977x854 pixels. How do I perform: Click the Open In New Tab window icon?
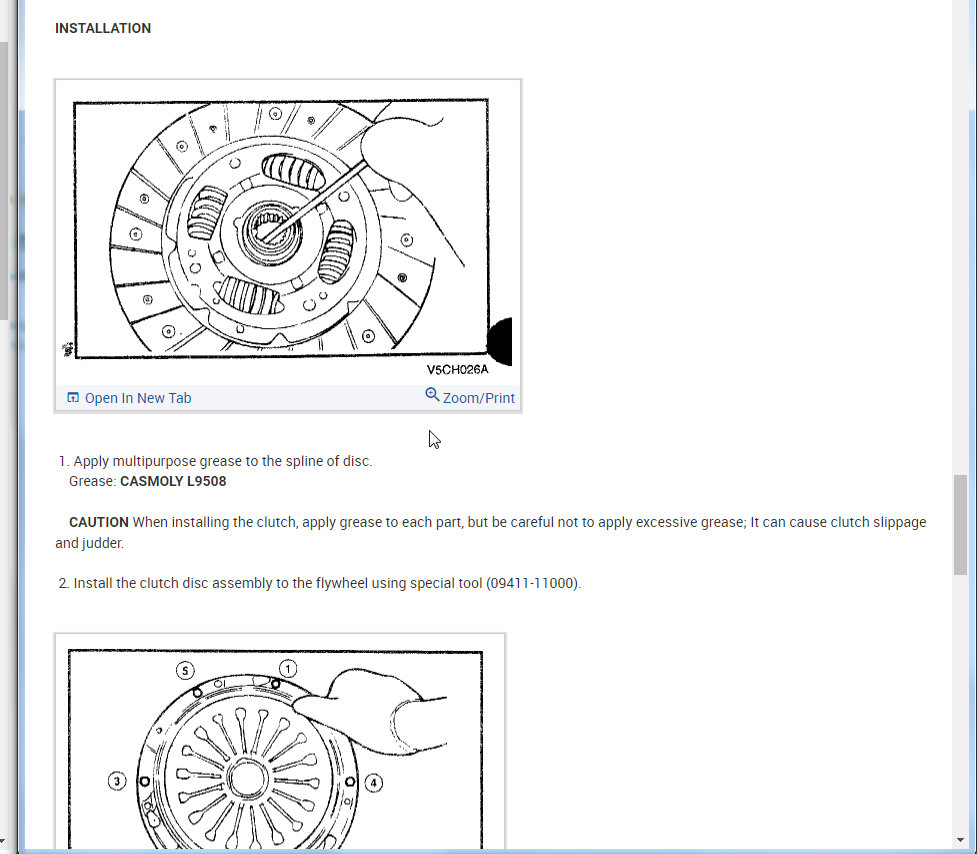click(73, 397)
